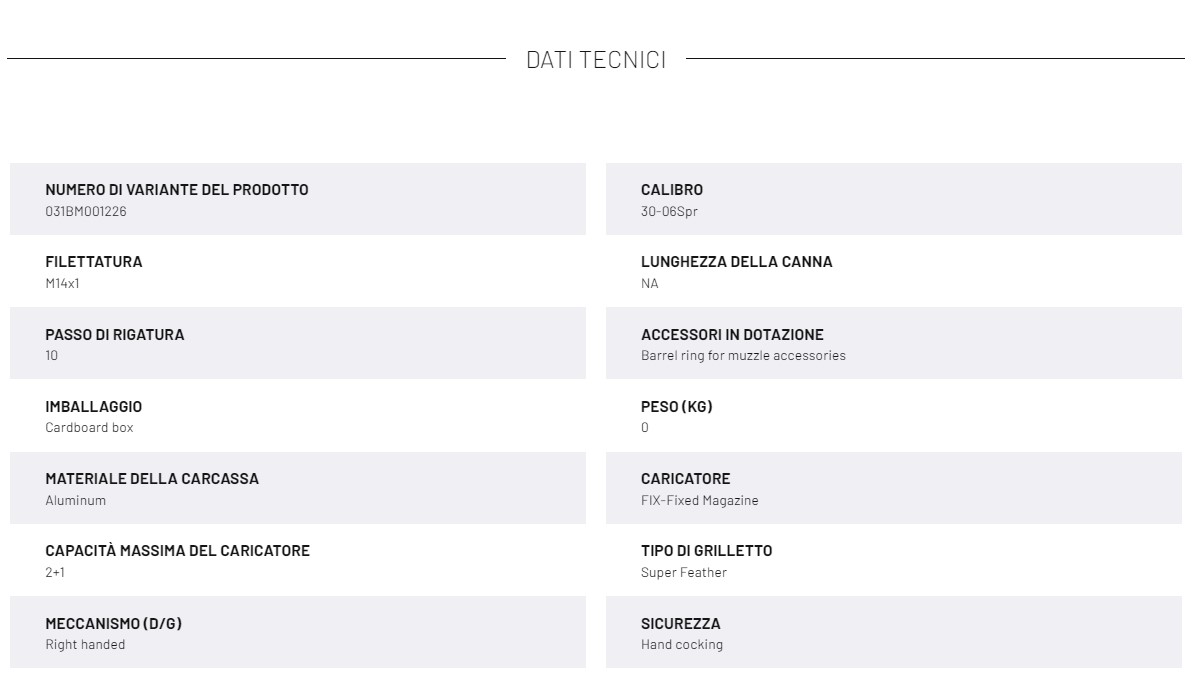Select the Barrel ring for muzzle accessories text
The width and height of the screenshot is (1196, 695).
743,356
